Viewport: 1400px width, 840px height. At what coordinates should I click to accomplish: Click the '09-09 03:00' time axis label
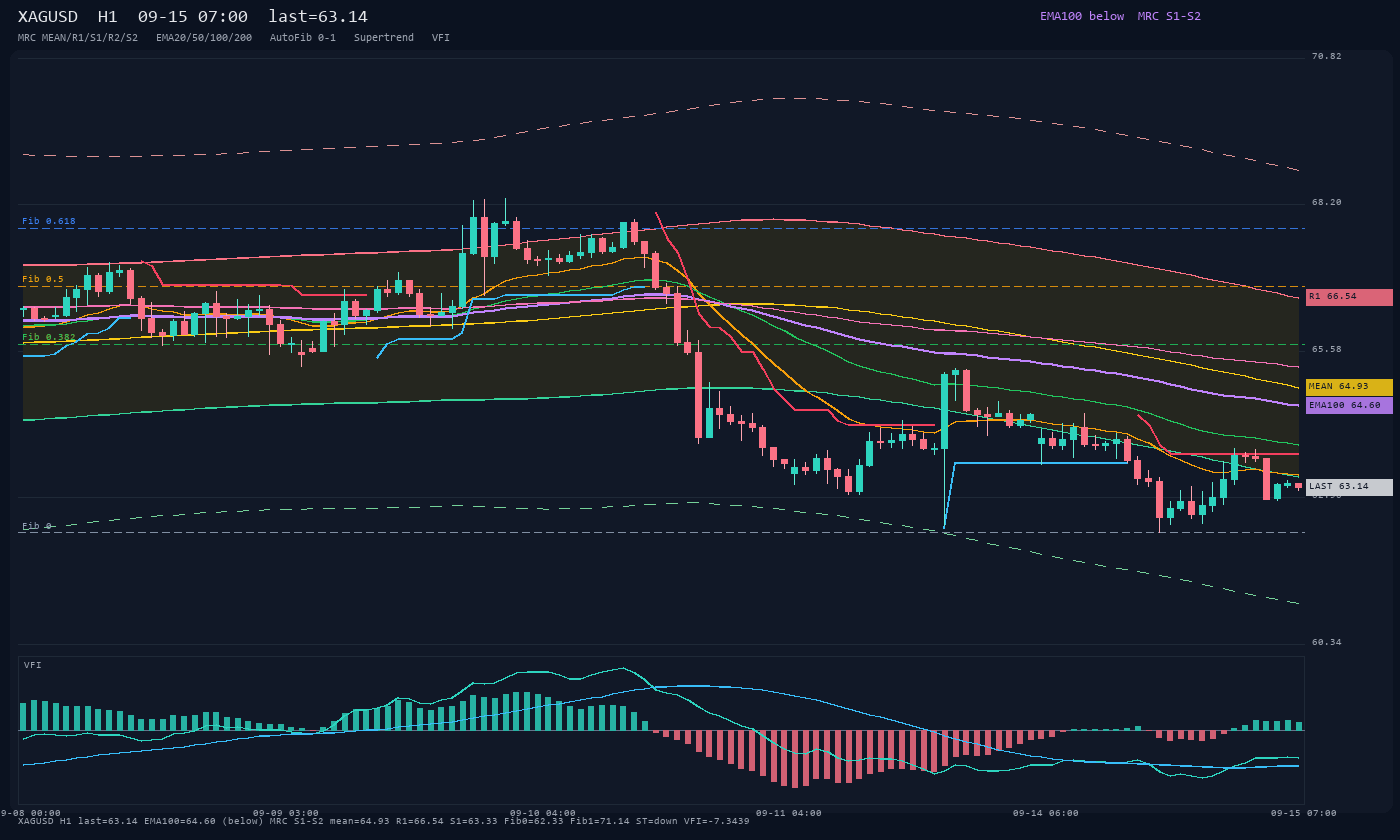(286, 813)
